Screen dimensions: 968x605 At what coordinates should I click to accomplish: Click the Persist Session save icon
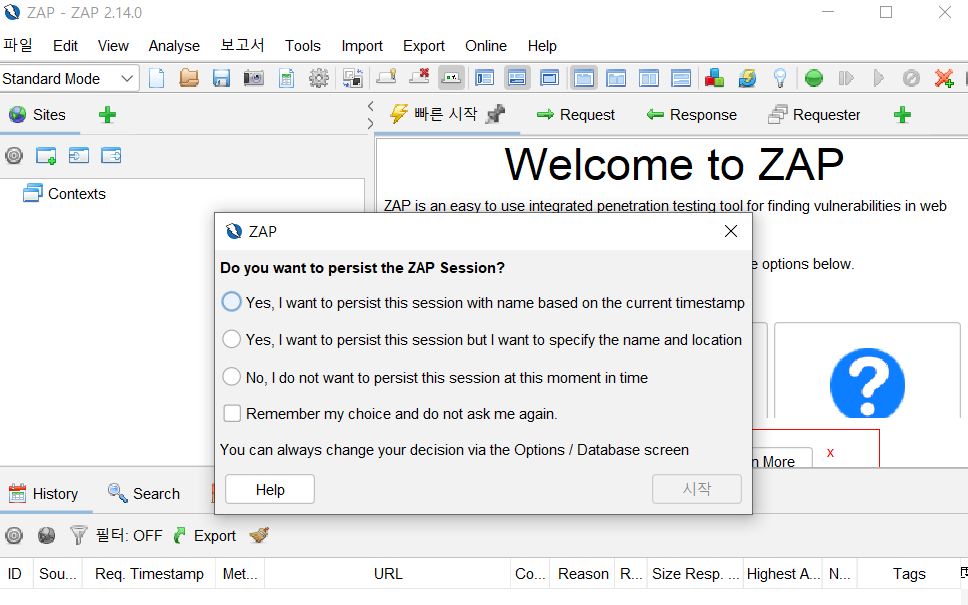tap(221, 78)
